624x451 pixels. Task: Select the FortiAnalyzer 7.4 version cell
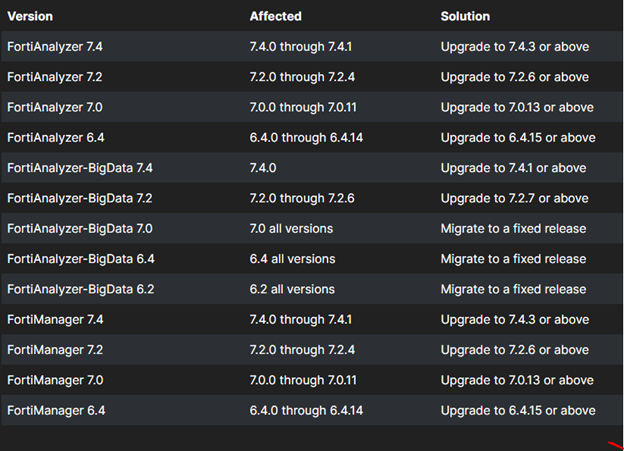click(55, 47)
